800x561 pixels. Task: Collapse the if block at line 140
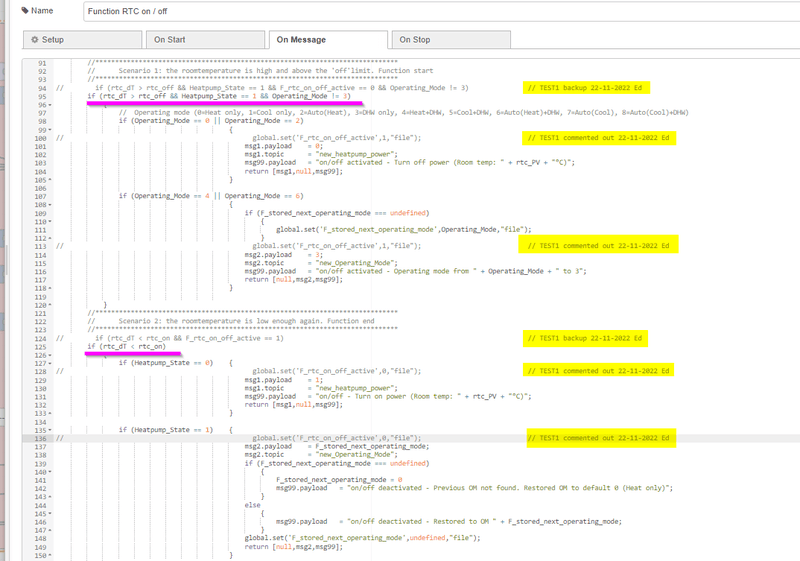(50, 471)
